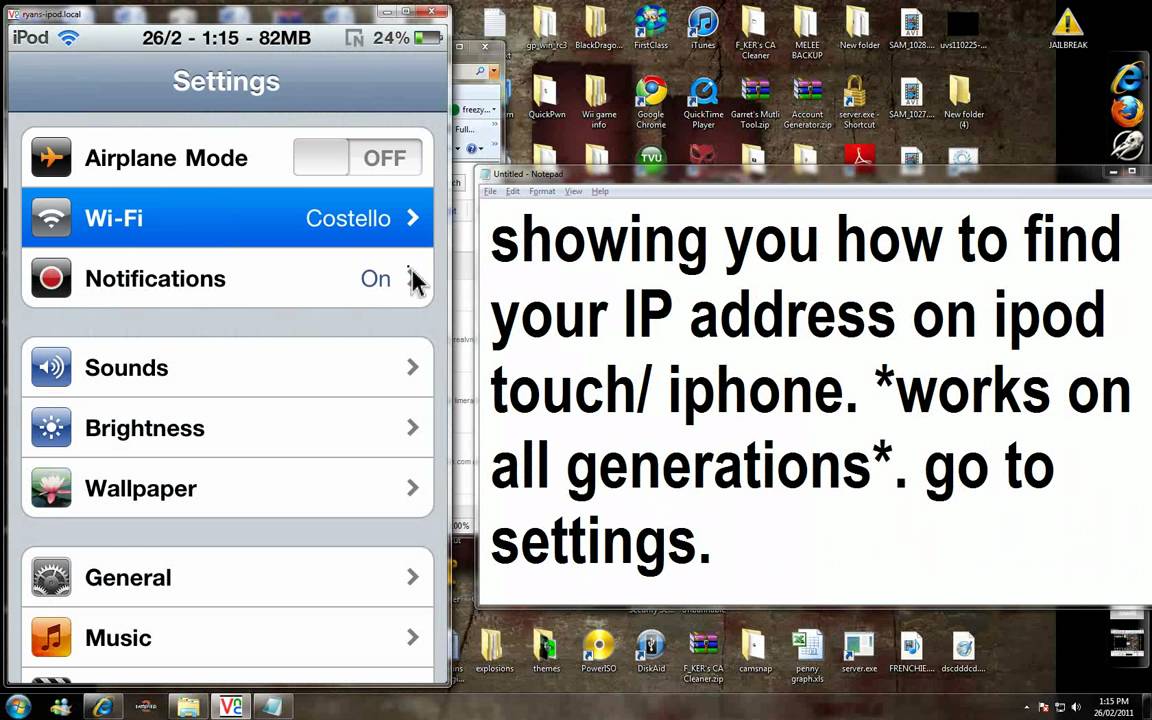Select the FRENCHIE audio file icon
1152x720 pixels.
point(911,651)
